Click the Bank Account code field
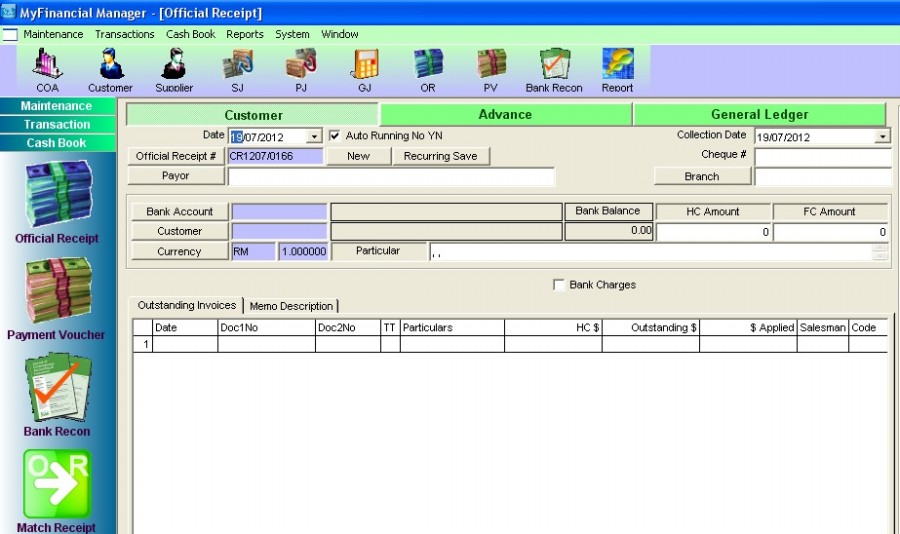The image size is (900, 534). 279,212
